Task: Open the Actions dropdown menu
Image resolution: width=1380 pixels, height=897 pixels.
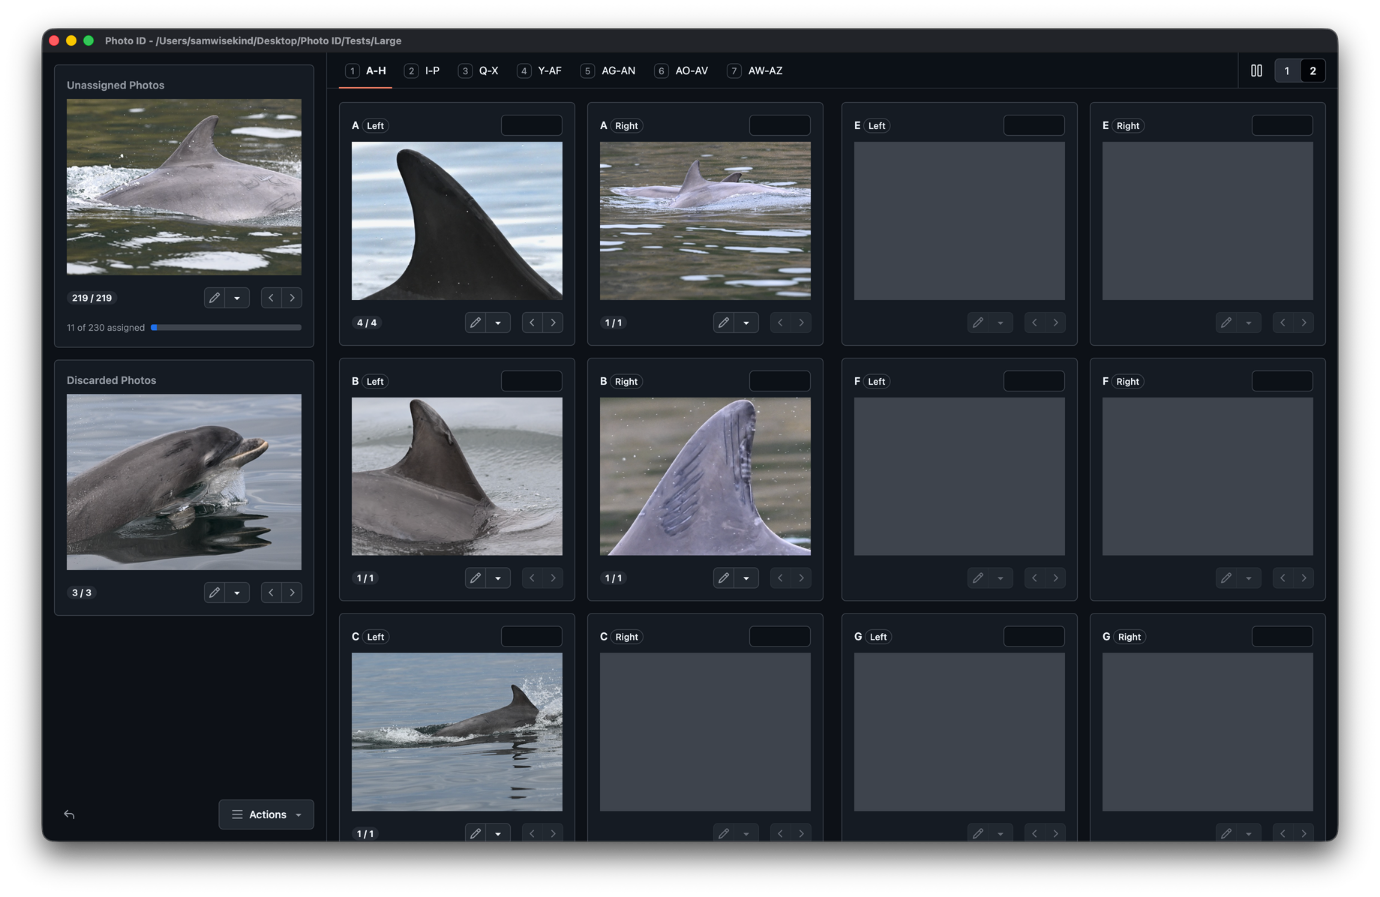Action: click(265, 814)
